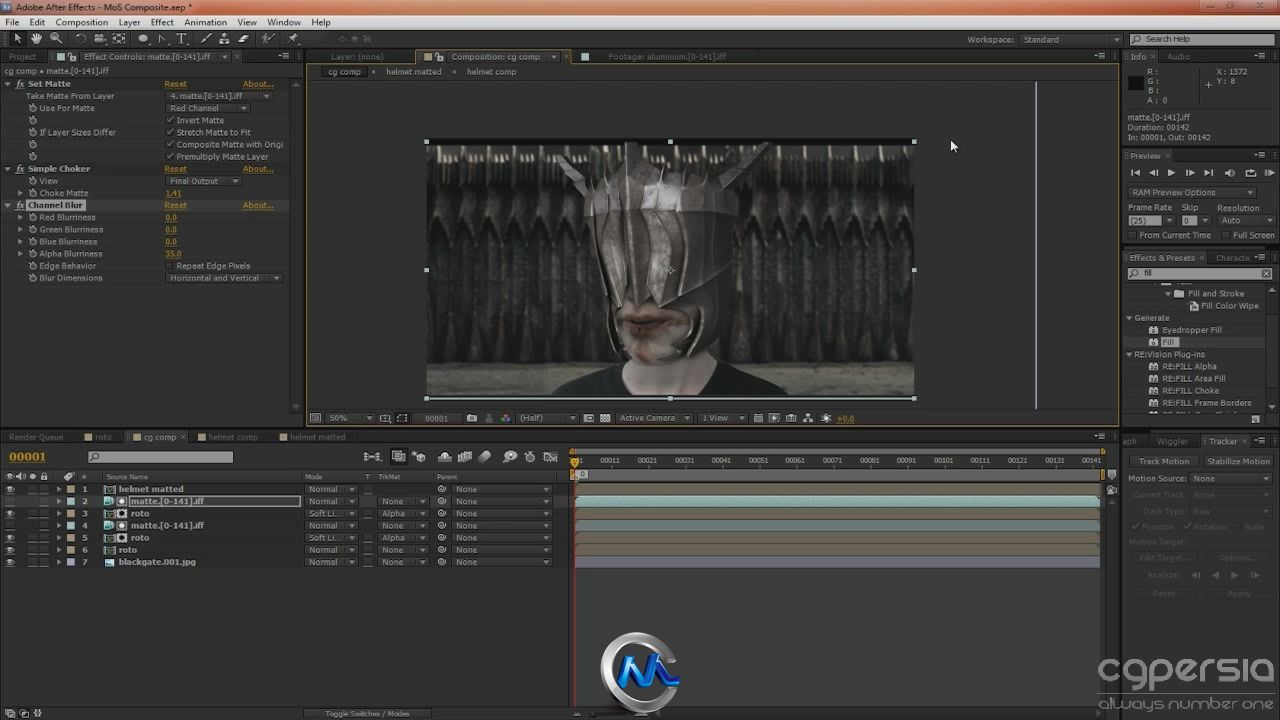This screenshot has height=720, width=1280.
Task: Toggle the Frame Blending icon in the timeline
Action: coord(464,457)
